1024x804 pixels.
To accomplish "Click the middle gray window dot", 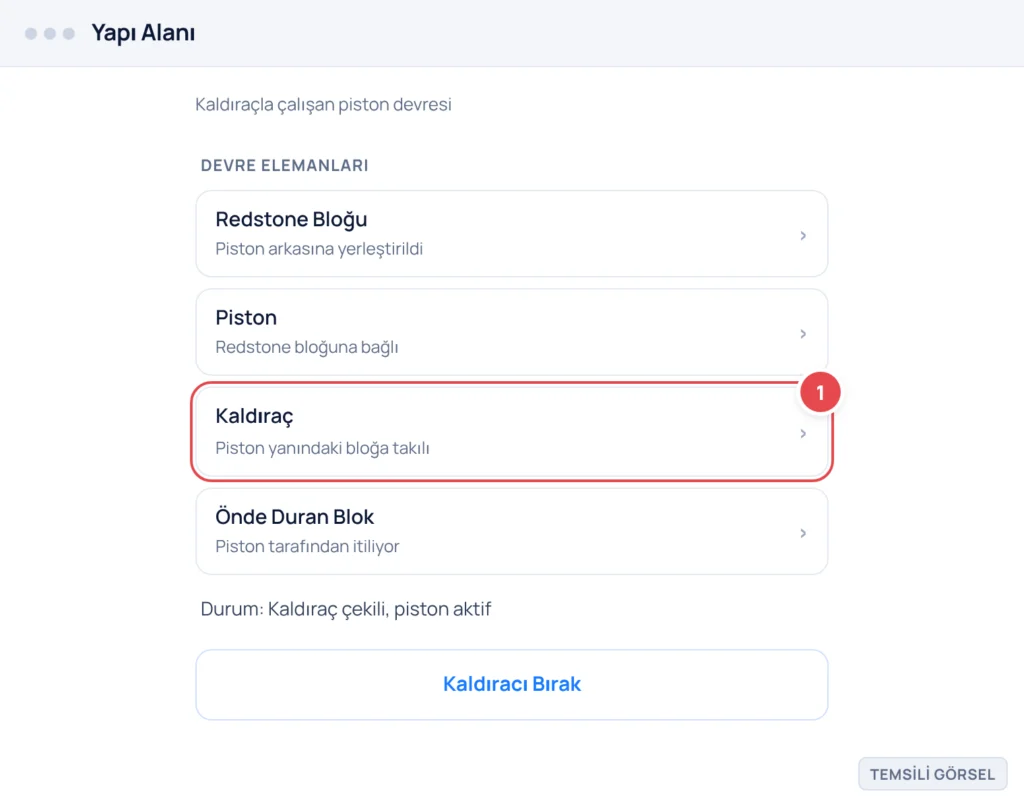I will pyautogui.click(x=50, y=33).
